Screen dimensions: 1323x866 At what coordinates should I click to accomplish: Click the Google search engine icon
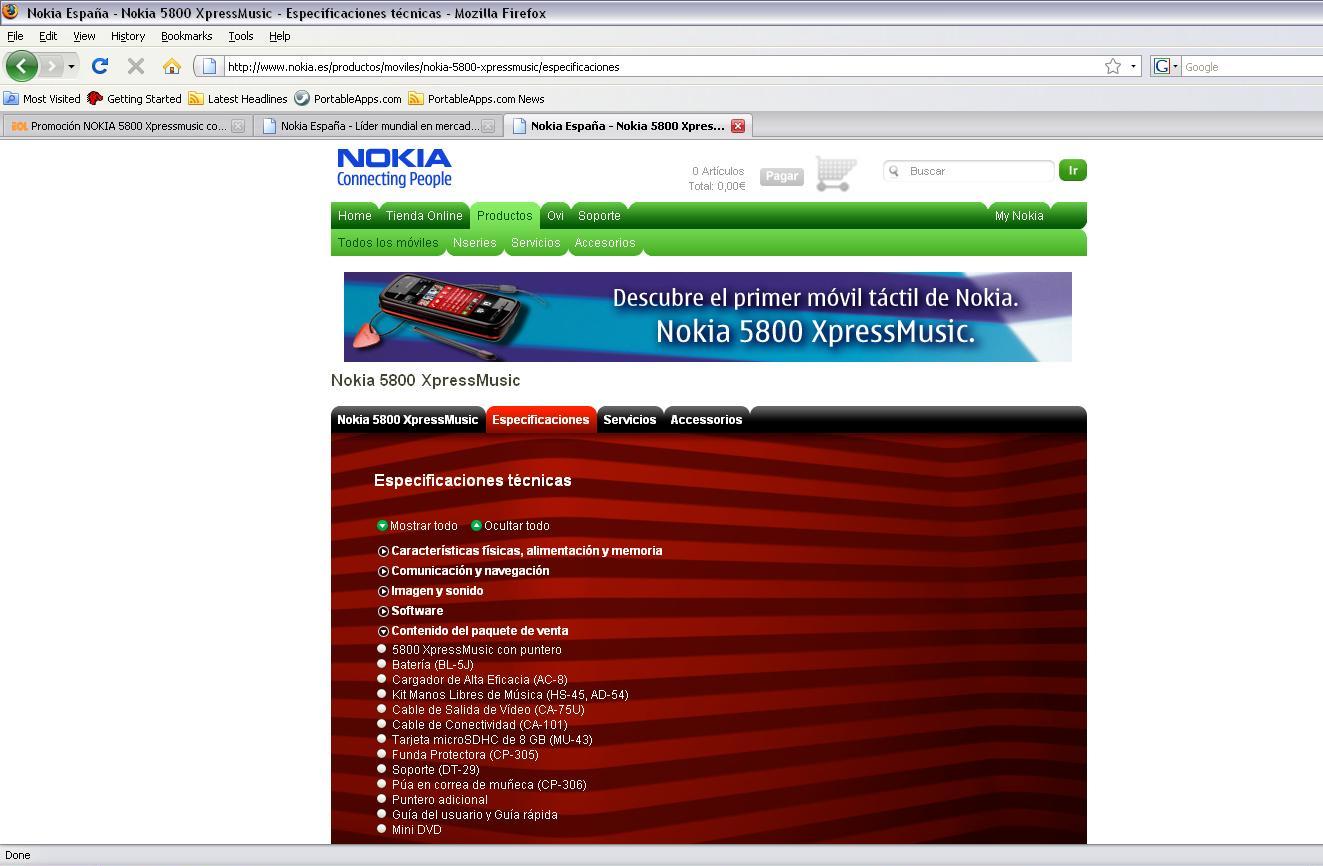[x=1162, y=66]
